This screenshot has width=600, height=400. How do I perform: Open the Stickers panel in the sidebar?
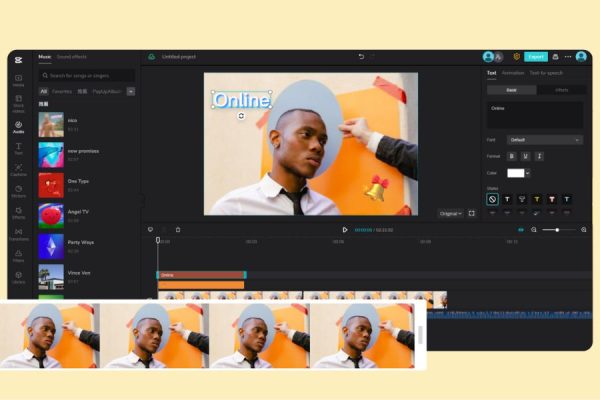coord(19,193)
